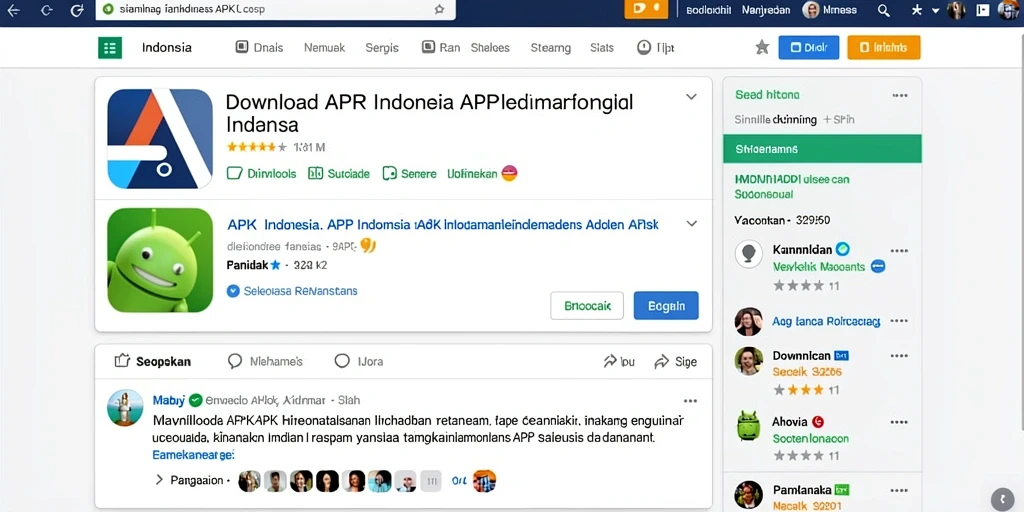Click the Dimlools link
1024x512 pixels.
pyautogui.click(x=261, y=174)
